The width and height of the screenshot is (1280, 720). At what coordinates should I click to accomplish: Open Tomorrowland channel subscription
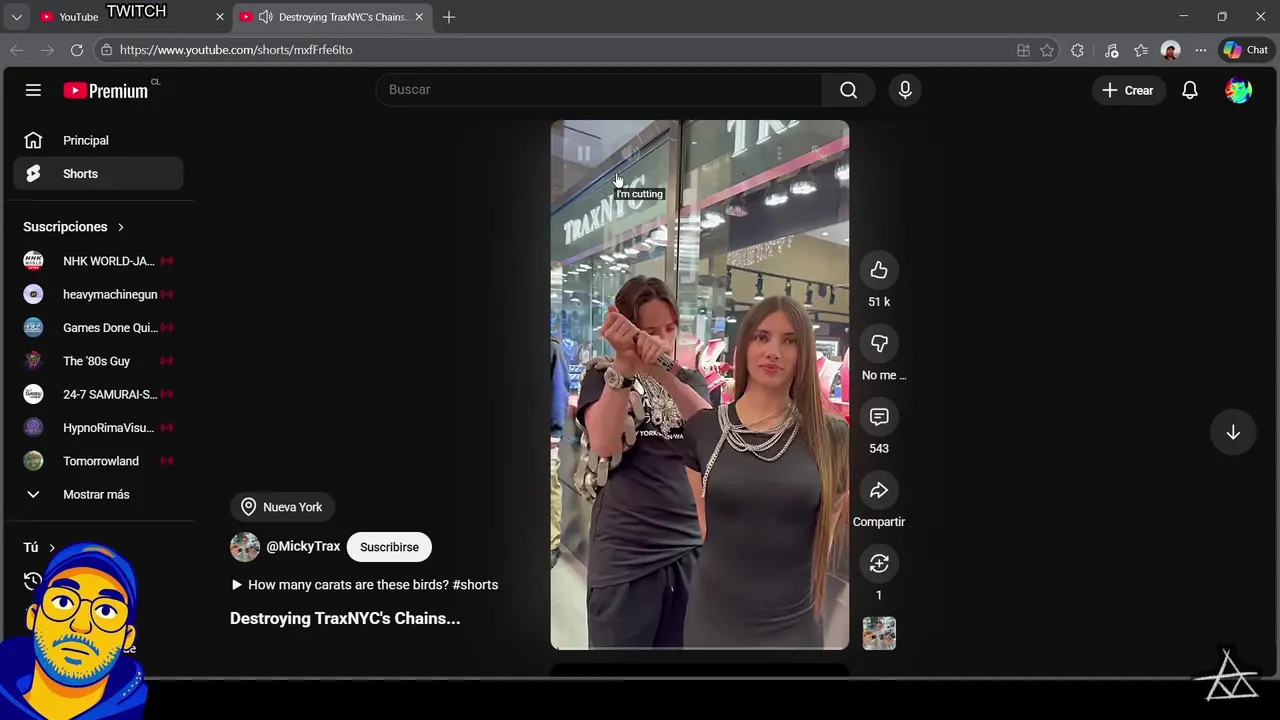tap(98, 461)
